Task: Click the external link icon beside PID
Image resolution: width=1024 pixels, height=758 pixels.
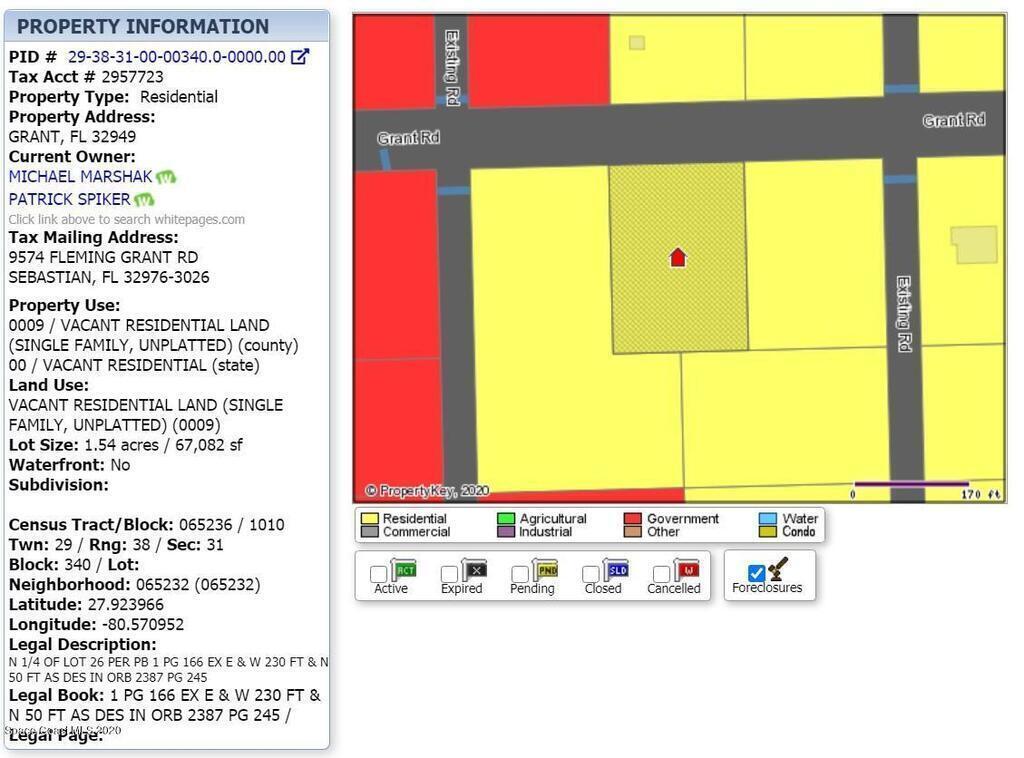Action: click(299, 57)
